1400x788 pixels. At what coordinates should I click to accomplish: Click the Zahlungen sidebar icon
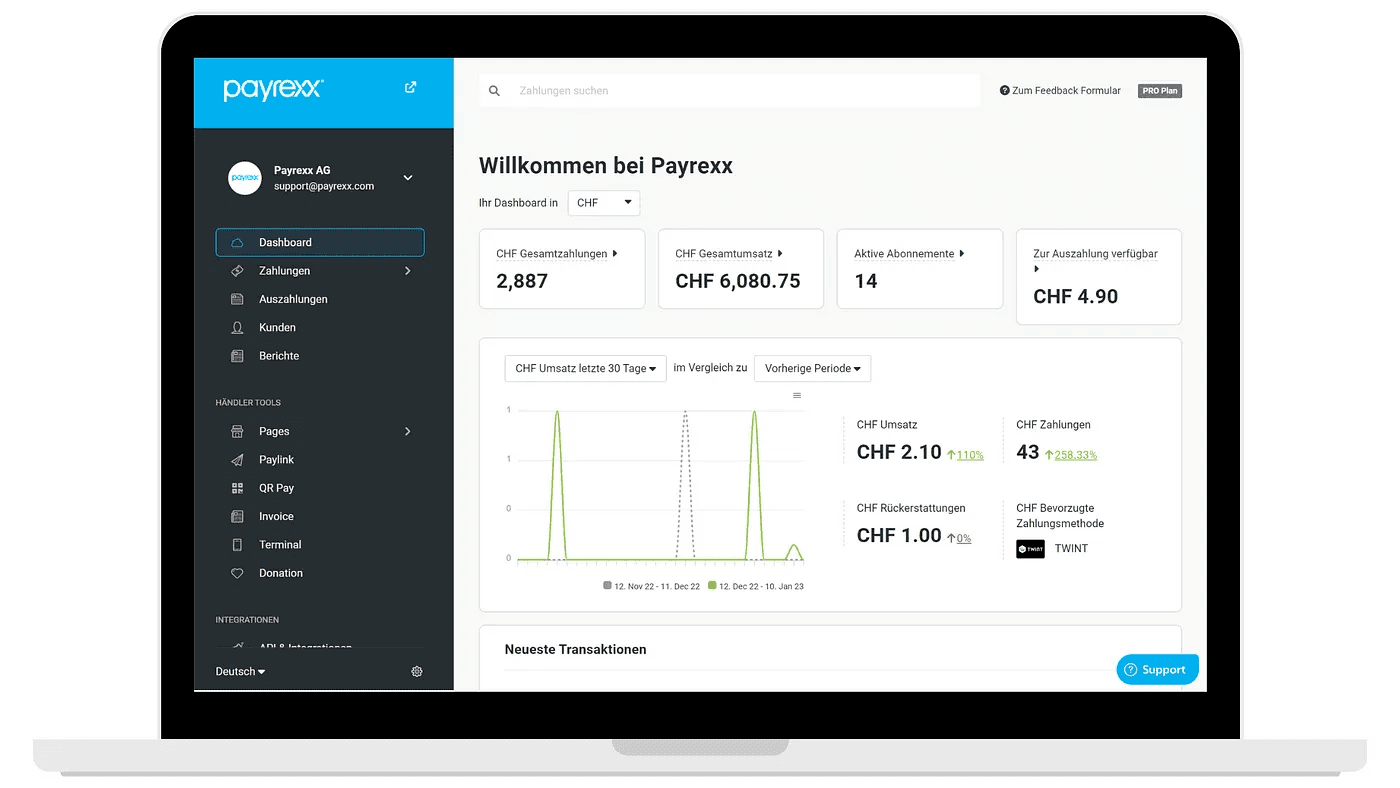(237, 271)
